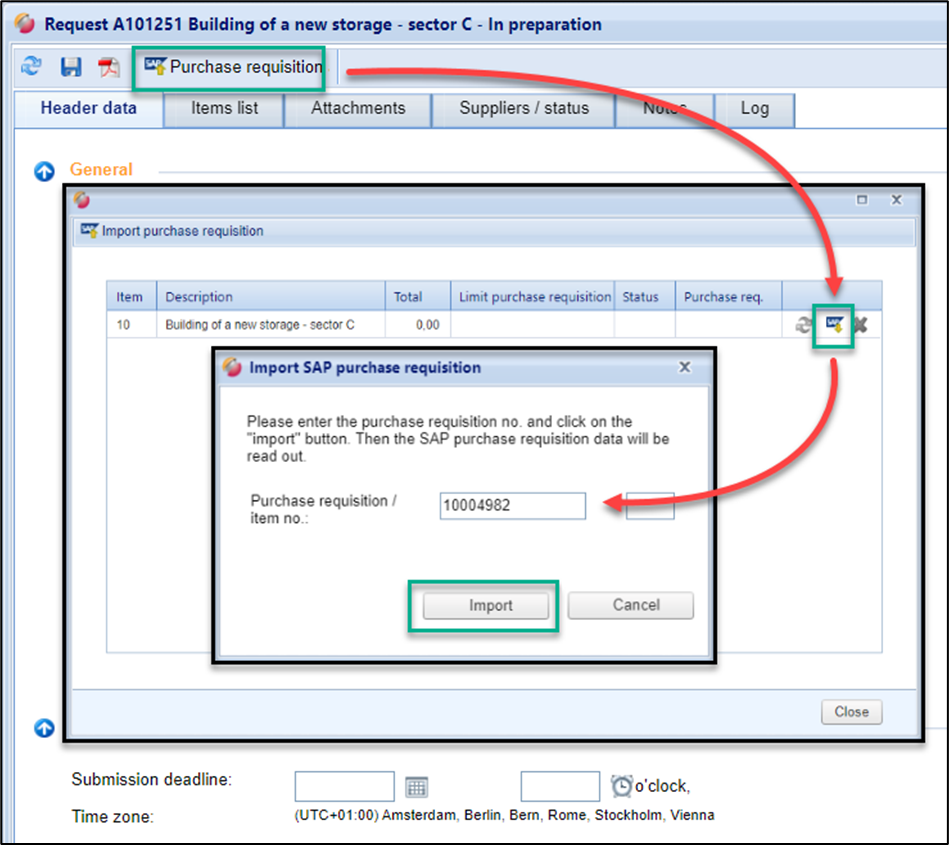Screen dimensions: 949x845
Task: Delete item row using X icon
Action: [x=860, y=325]
